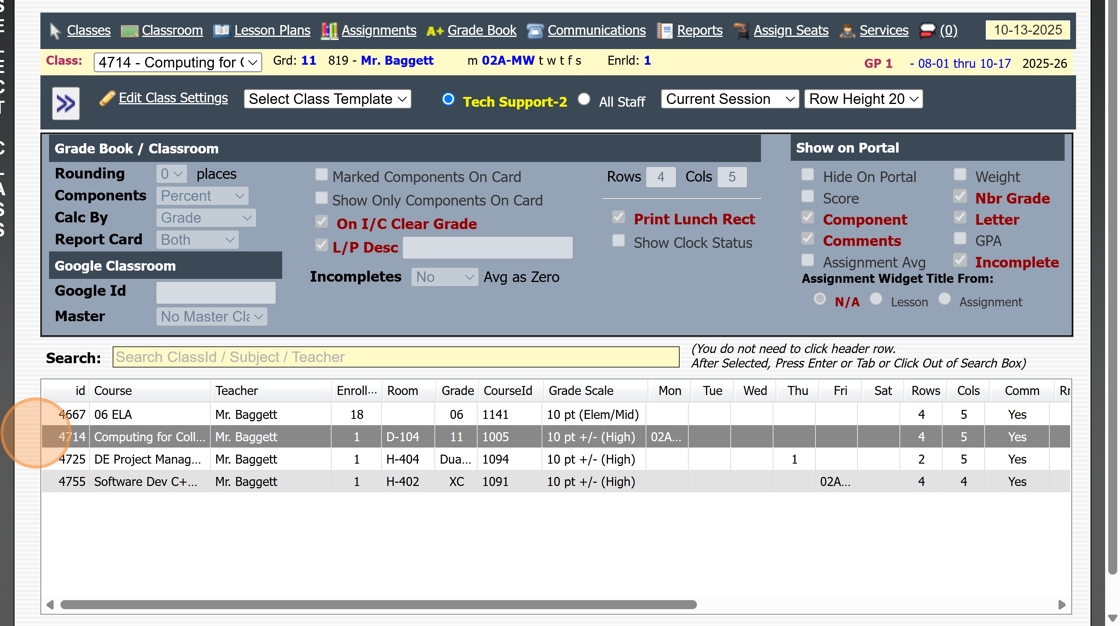Open the Components Percent dropdown
Viewport: 1120px width, 626px height.
[202, 196]
